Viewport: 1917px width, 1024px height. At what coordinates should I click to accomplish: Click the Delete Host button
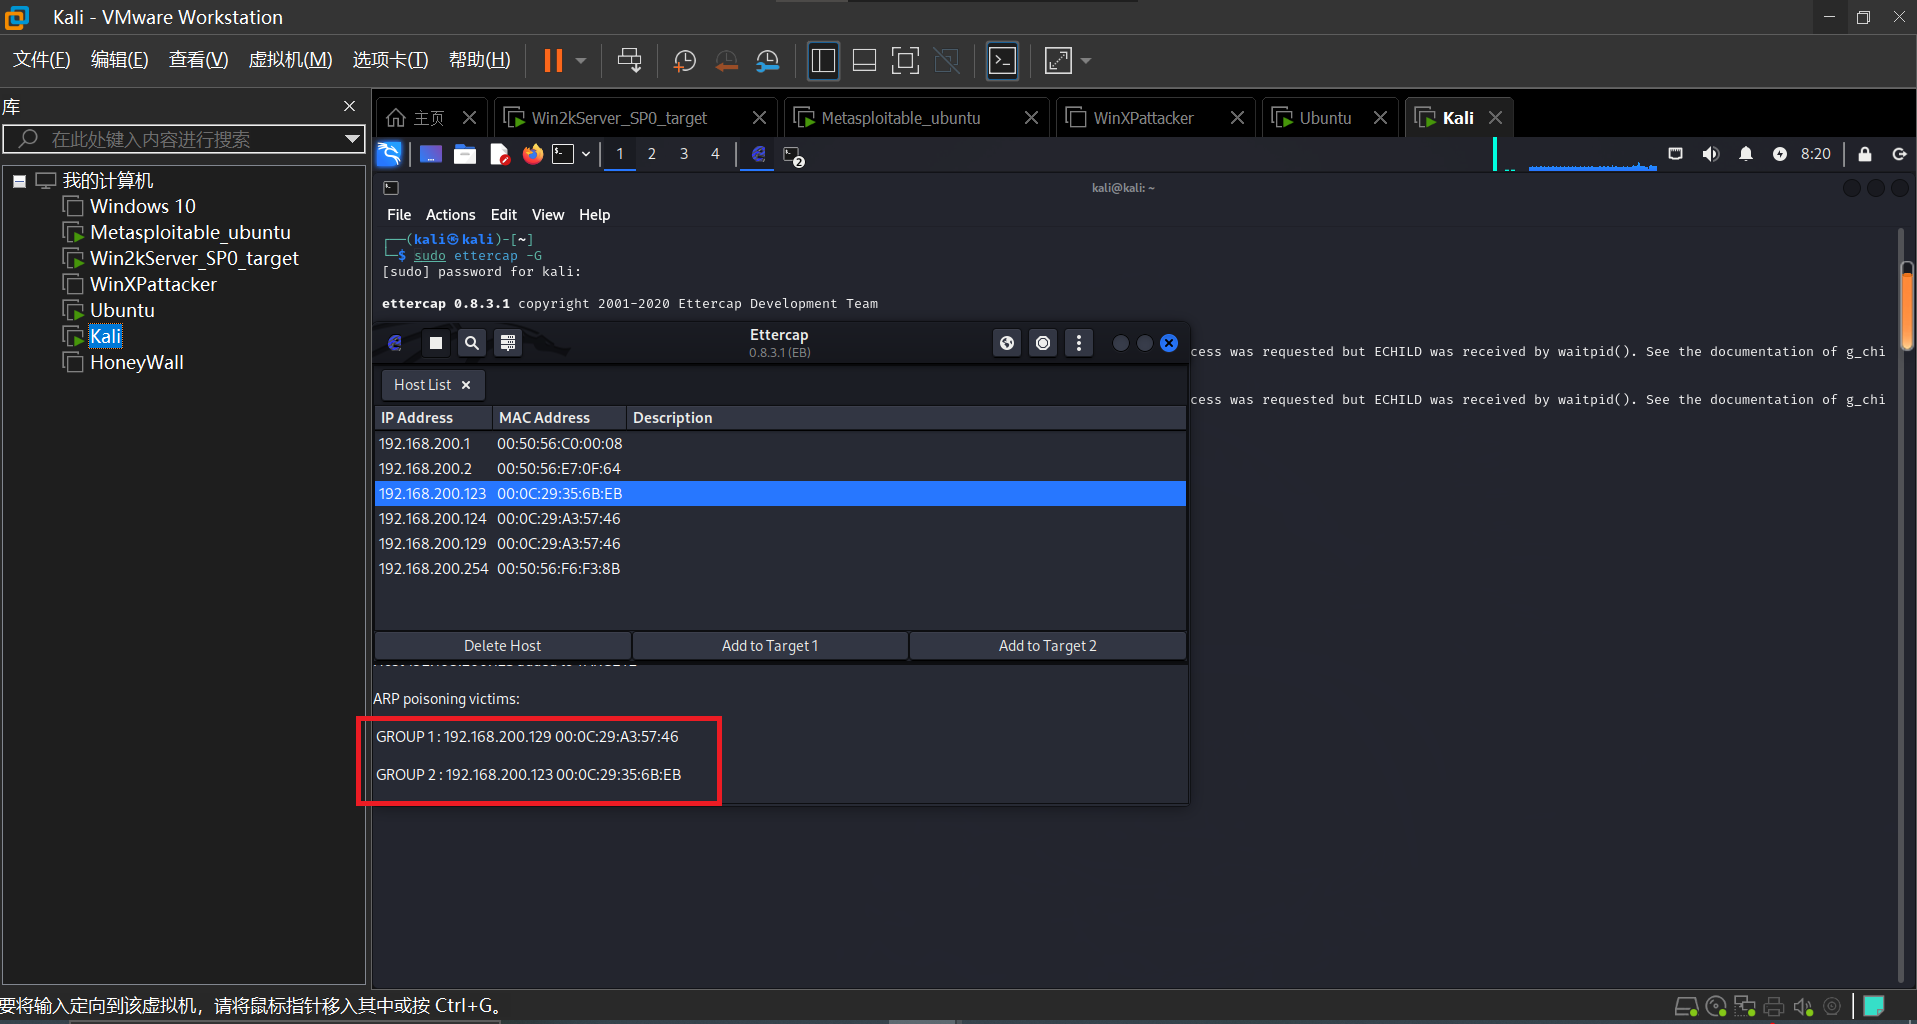pyautogui.click(x=503, y=646)
